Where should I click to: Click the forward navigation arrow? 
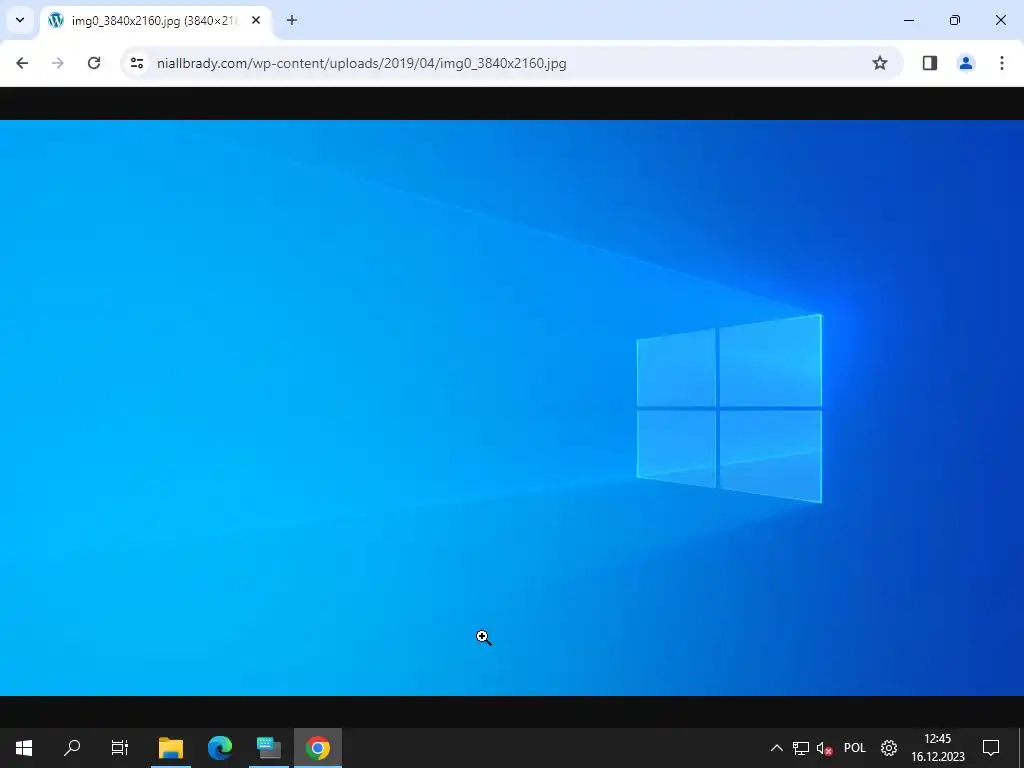pos(57,63)
